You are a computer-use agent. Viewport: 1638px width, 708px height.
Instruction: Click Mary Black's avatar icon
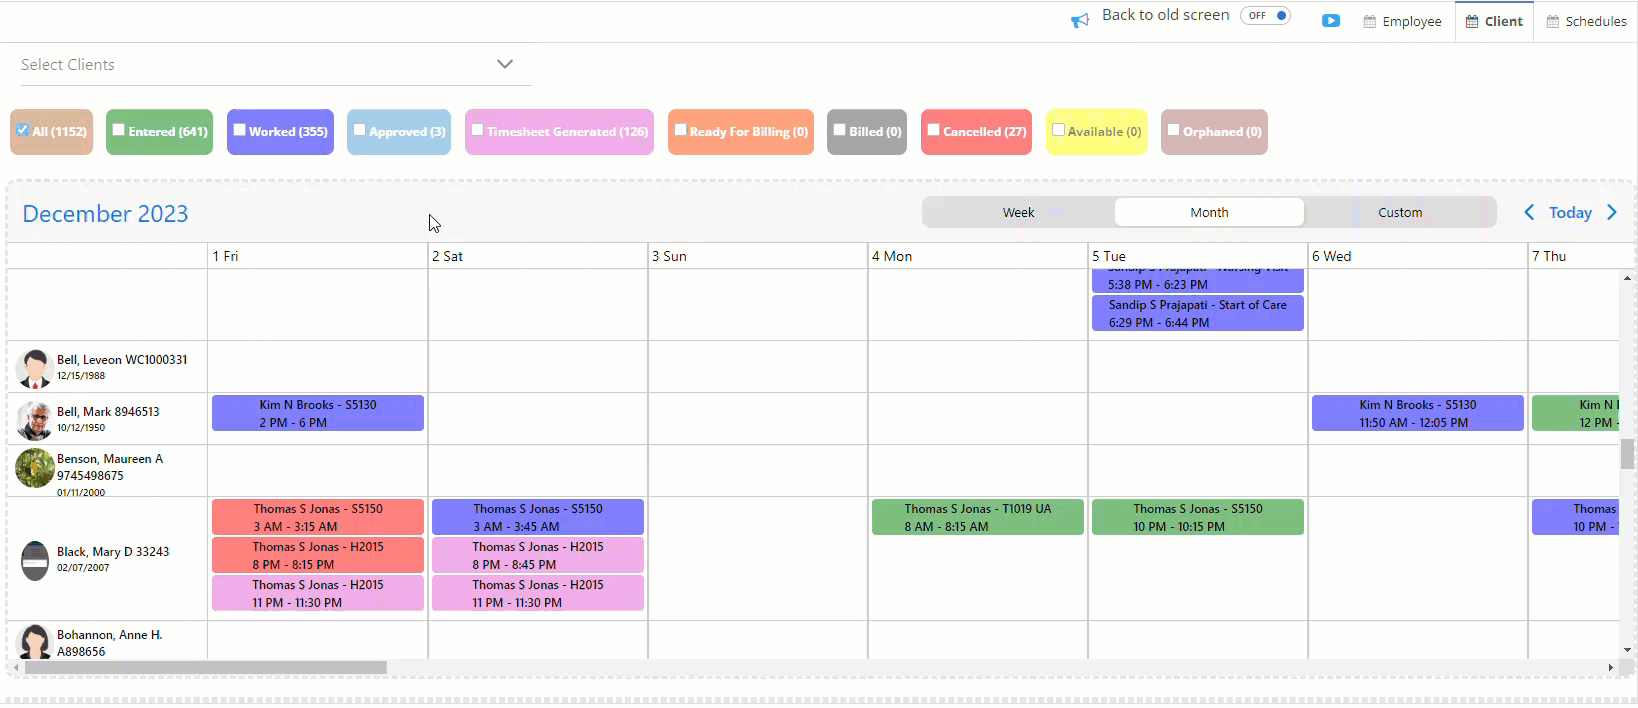tap(35, 560)
